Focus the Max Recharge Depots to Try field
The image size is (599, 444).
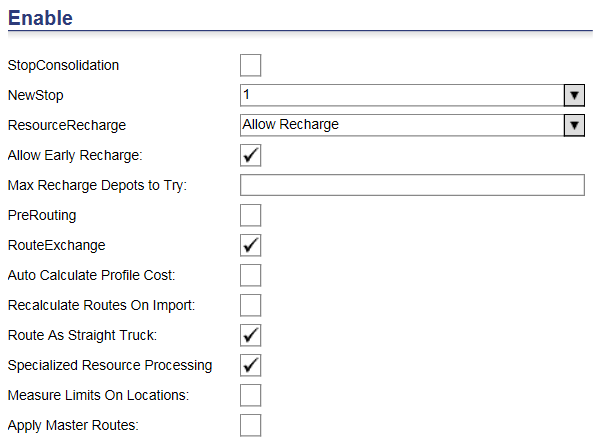pyautogui.click(x=412, y=185)
